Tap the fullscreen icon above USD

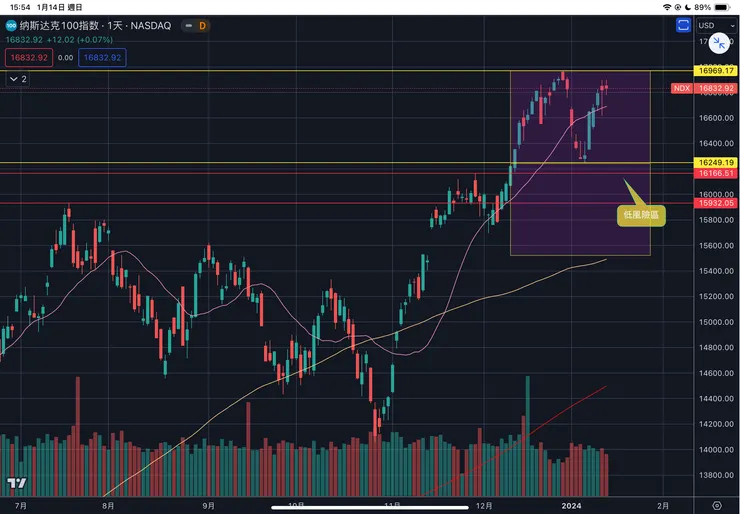coord(683,24)
